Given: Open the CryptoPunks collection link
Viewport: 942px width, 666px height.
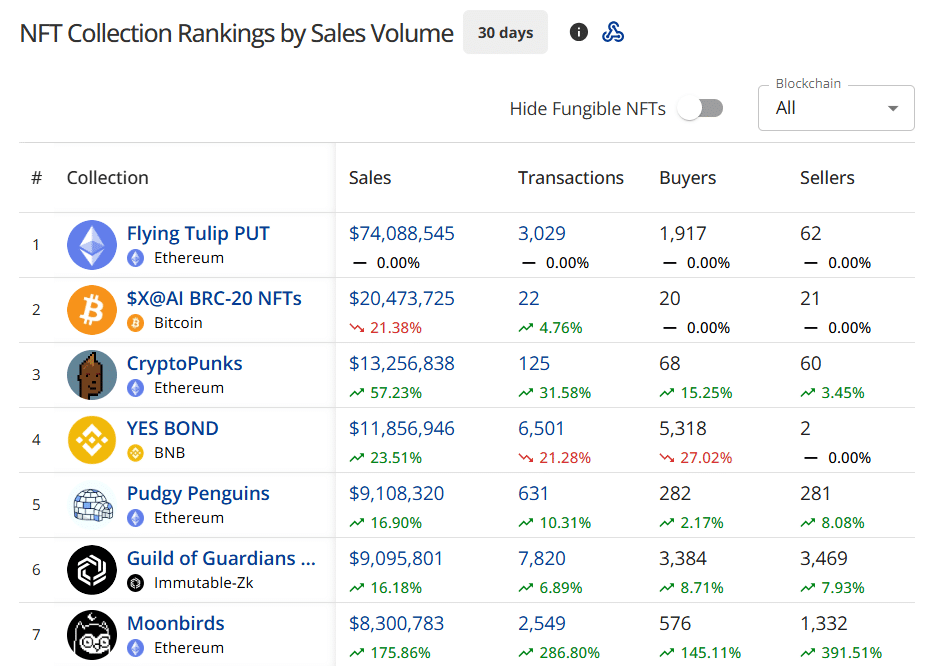Looking at the screenshot, I should (184, 363).
